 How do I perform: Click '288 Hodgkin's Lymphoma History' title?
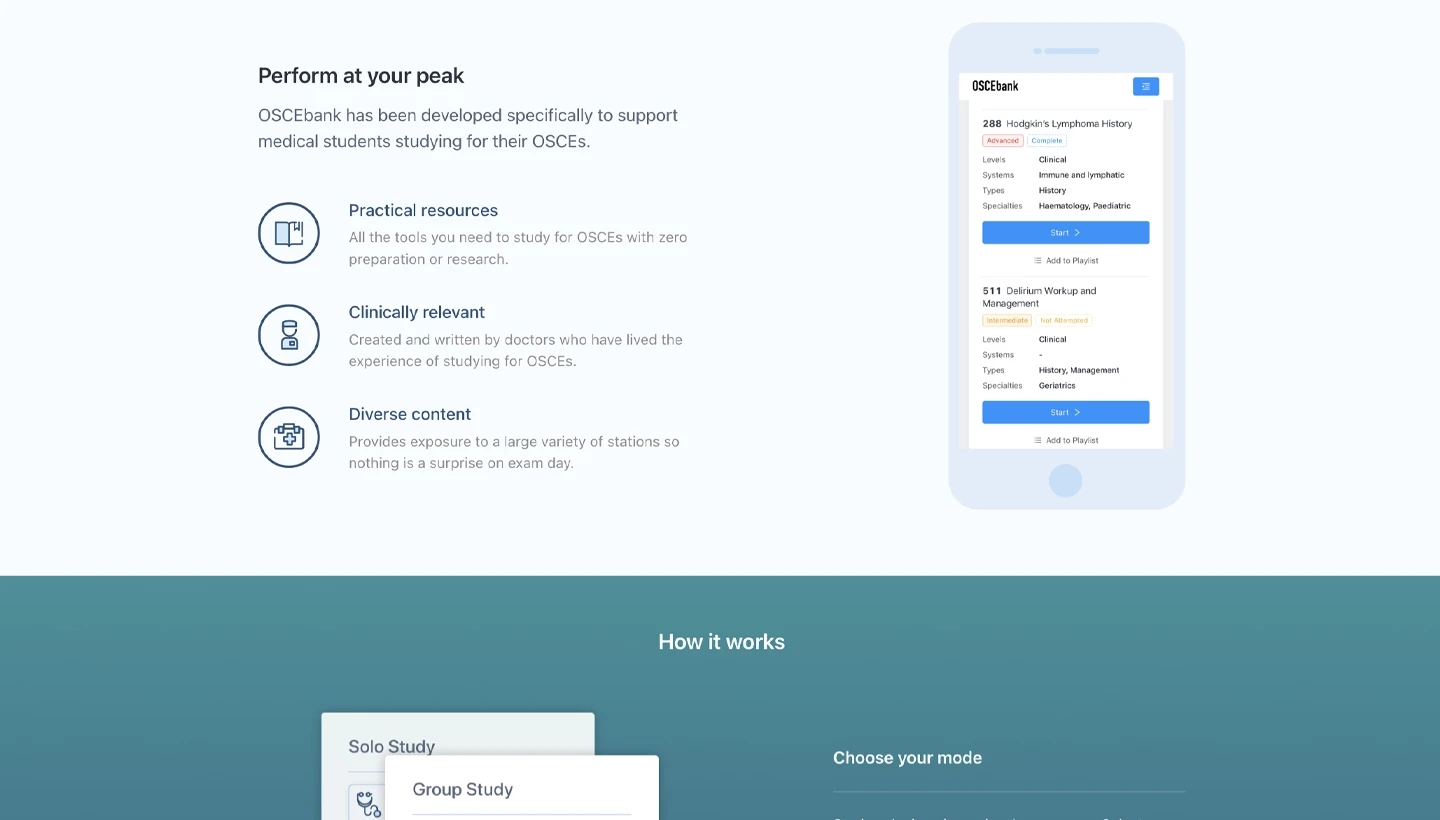pos(1057,124)
